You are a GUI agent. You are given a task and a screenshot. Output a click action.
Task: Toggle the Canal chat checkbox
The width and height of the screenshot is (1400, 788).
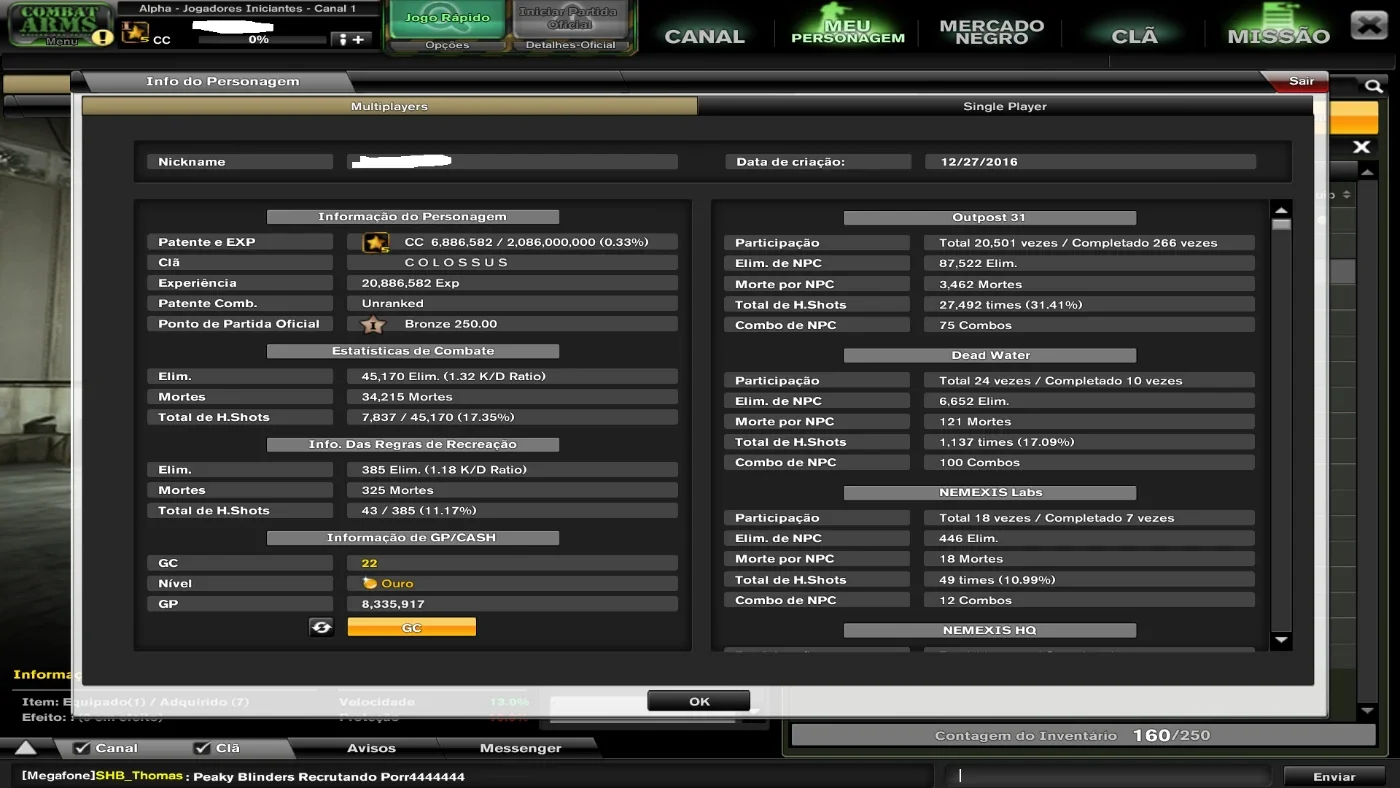pyautogui.click(x=82, y=748)
